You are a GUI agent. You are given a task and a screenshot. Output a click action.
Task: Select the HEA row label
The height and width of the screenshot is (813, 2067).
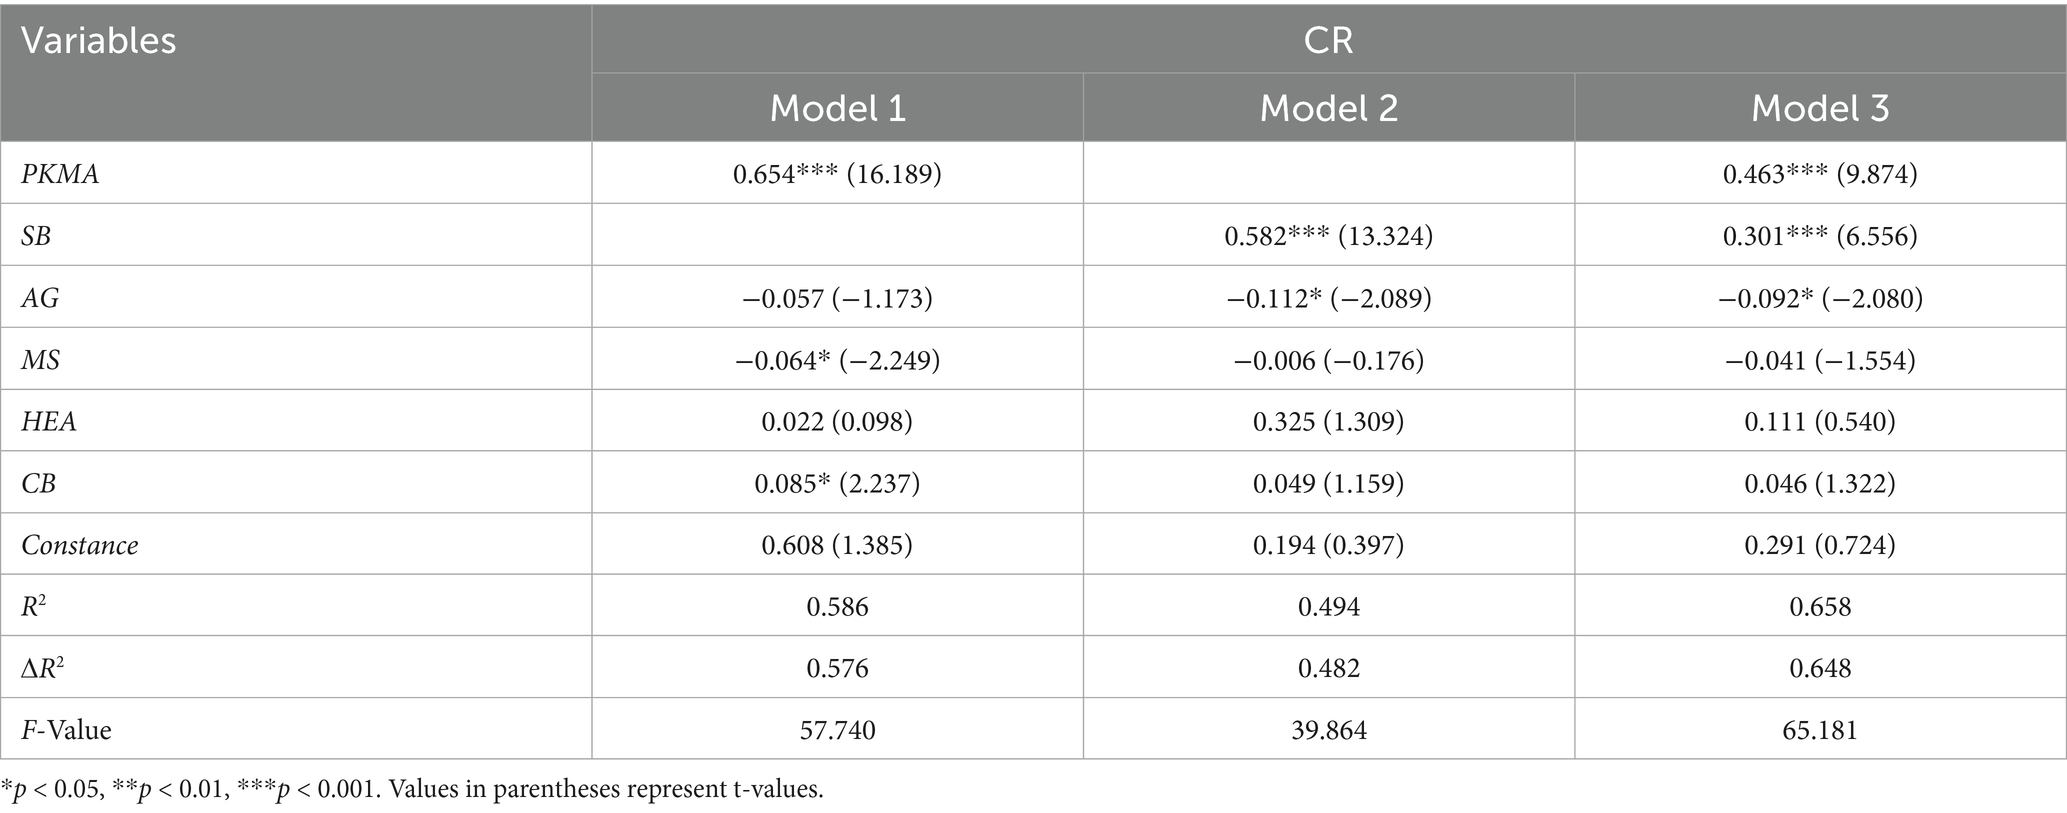click(x=49, y=422)
